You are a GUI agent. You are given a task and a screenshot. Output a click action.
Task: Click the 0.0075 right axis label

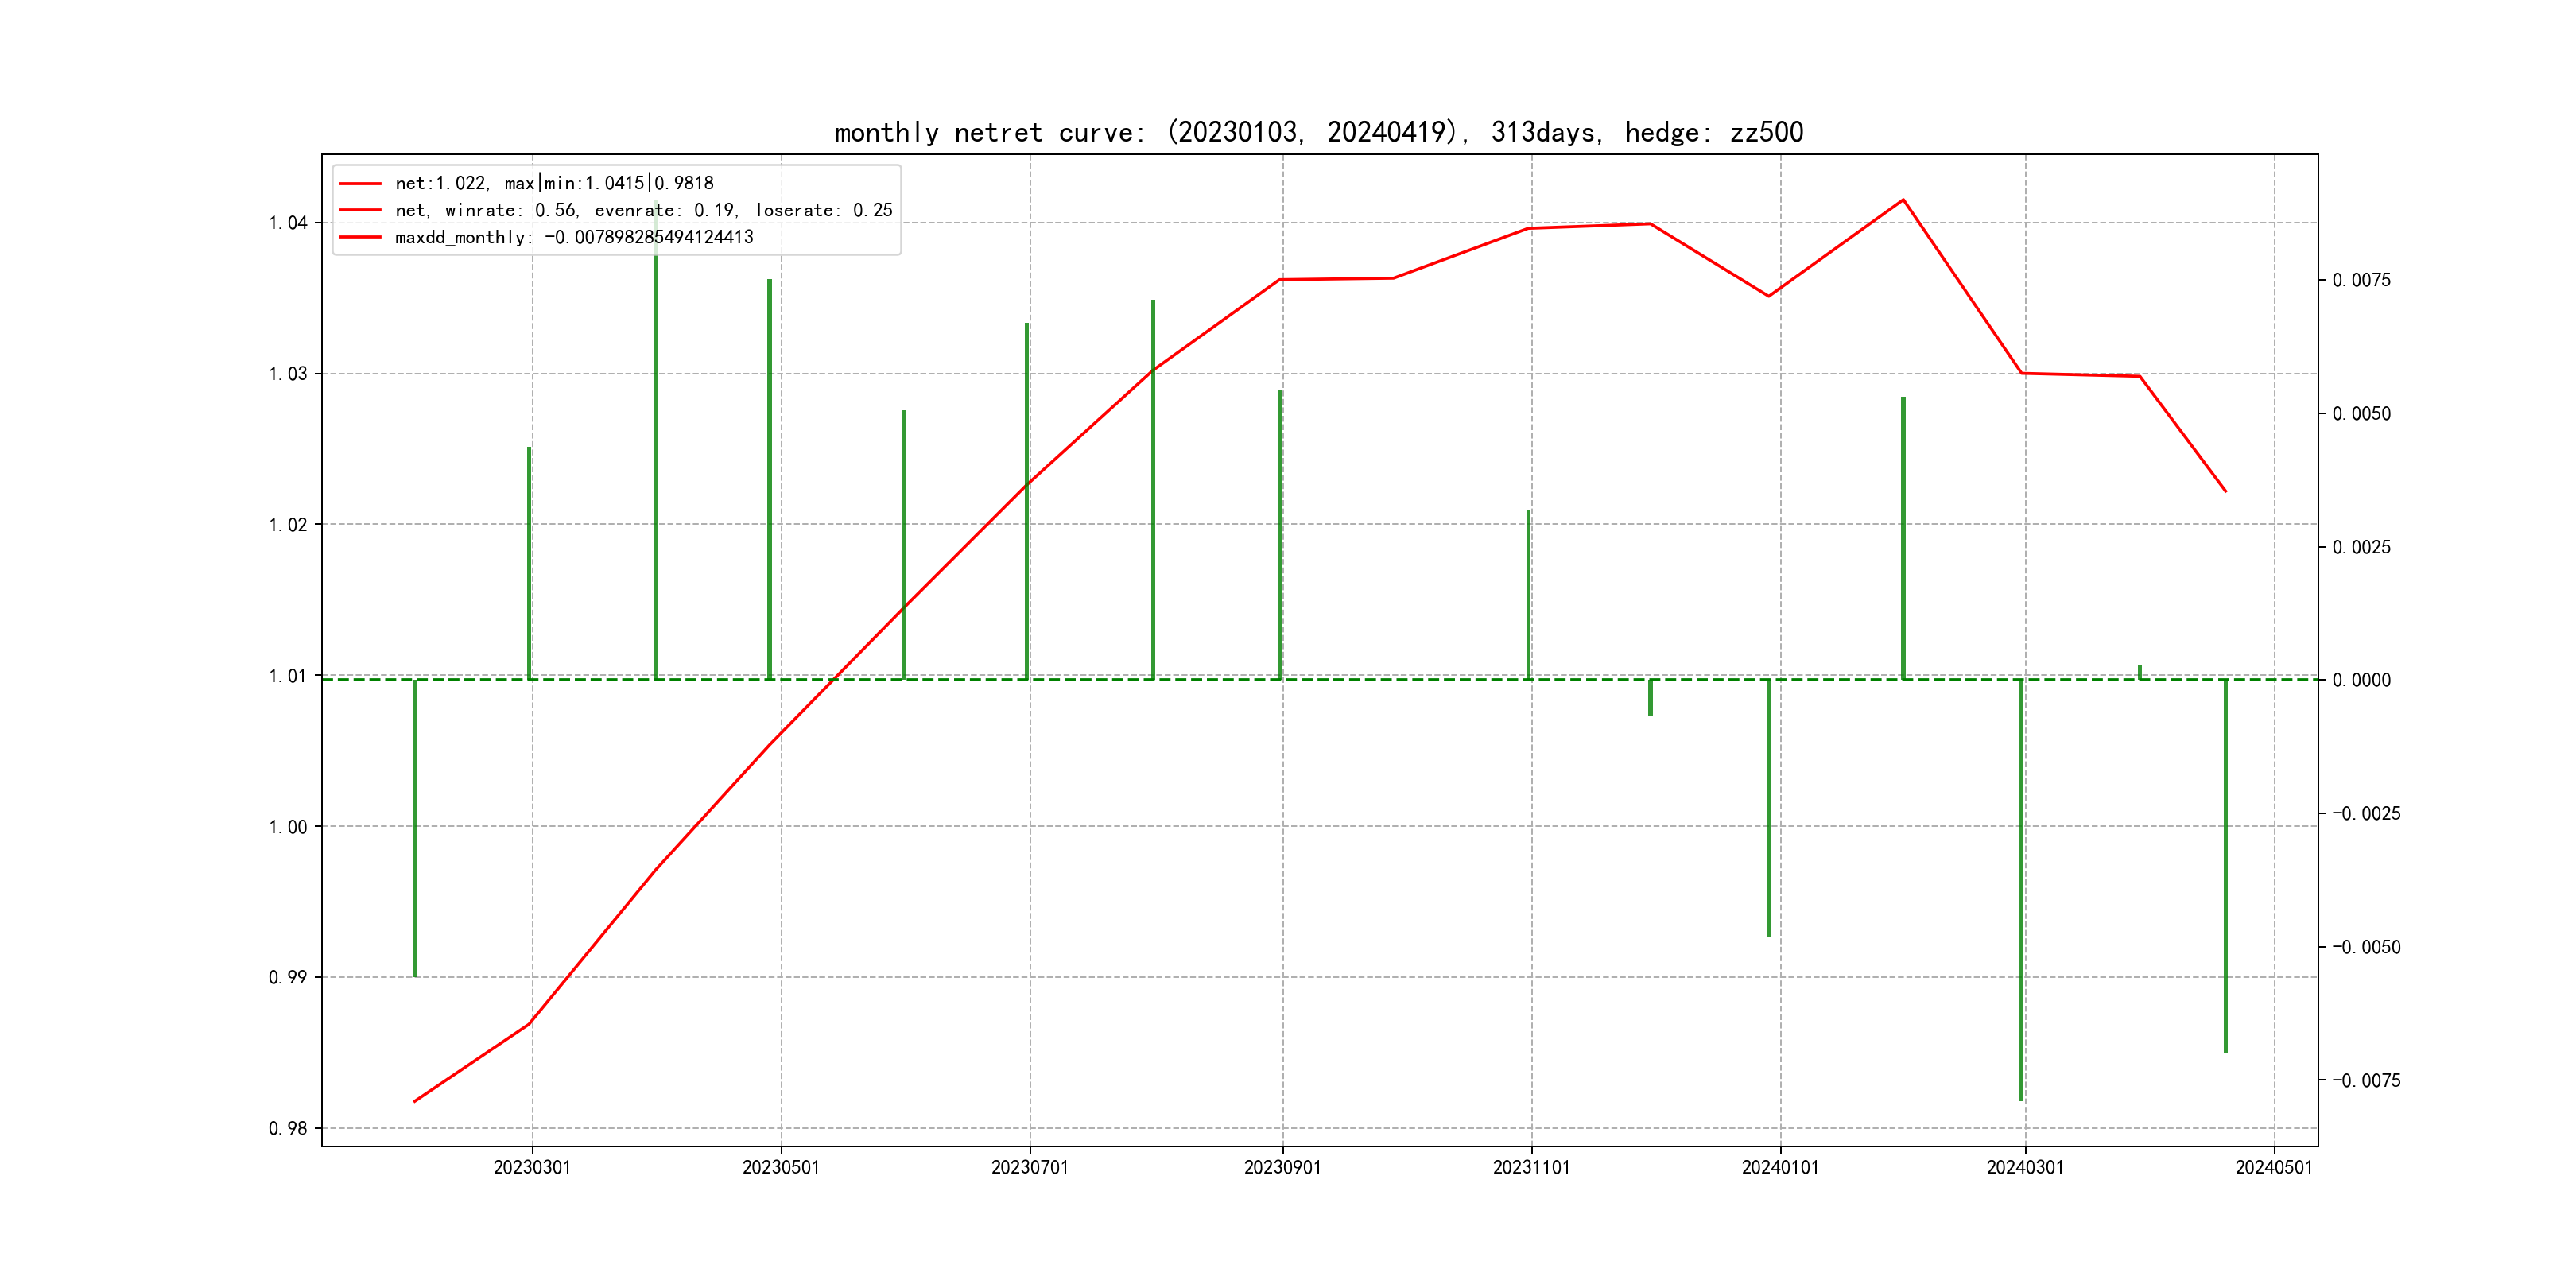pyautogui.click(x=2361, y=280)
